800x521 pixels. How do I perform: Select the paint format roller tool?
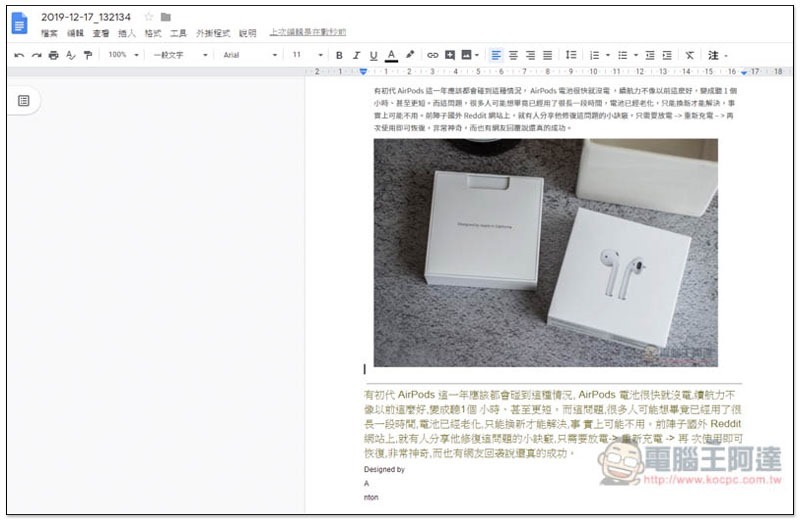pyautogui.click(x=87, y=55)
